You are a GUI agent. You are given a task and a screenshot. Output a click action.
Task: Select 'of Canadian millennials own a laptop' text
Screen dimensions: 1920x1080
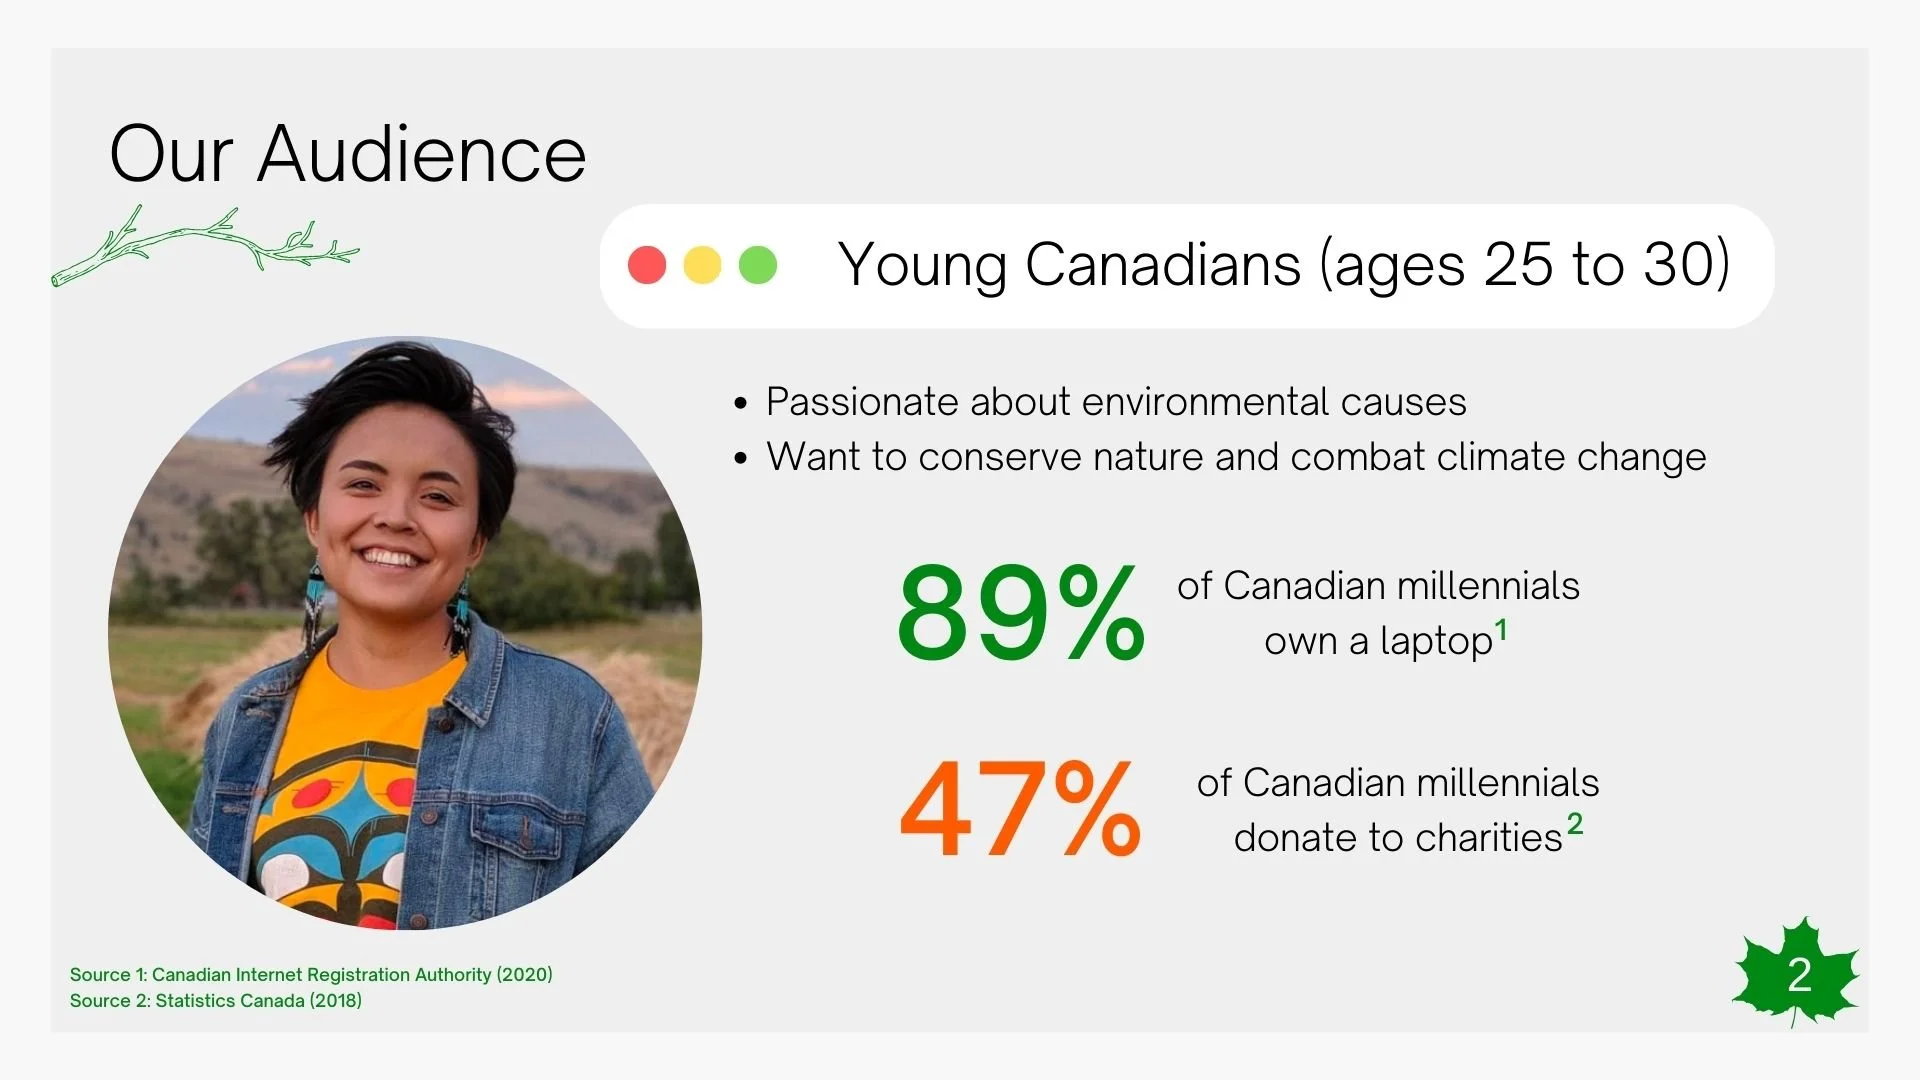click(x=1378, y=613)
